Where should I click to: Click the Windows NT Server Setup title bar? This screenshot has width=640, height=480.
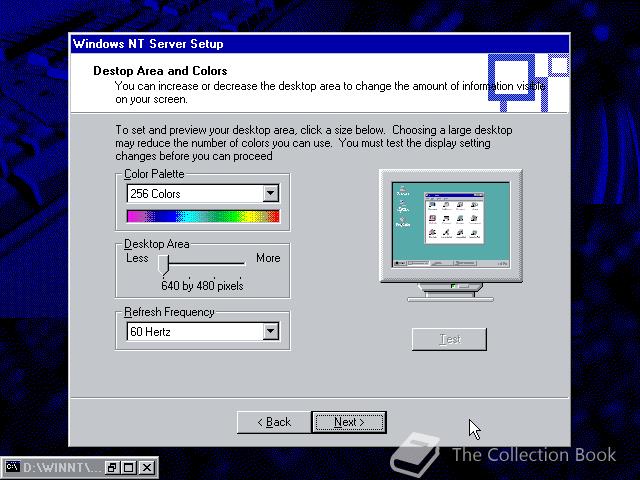[x=320, y=44]
